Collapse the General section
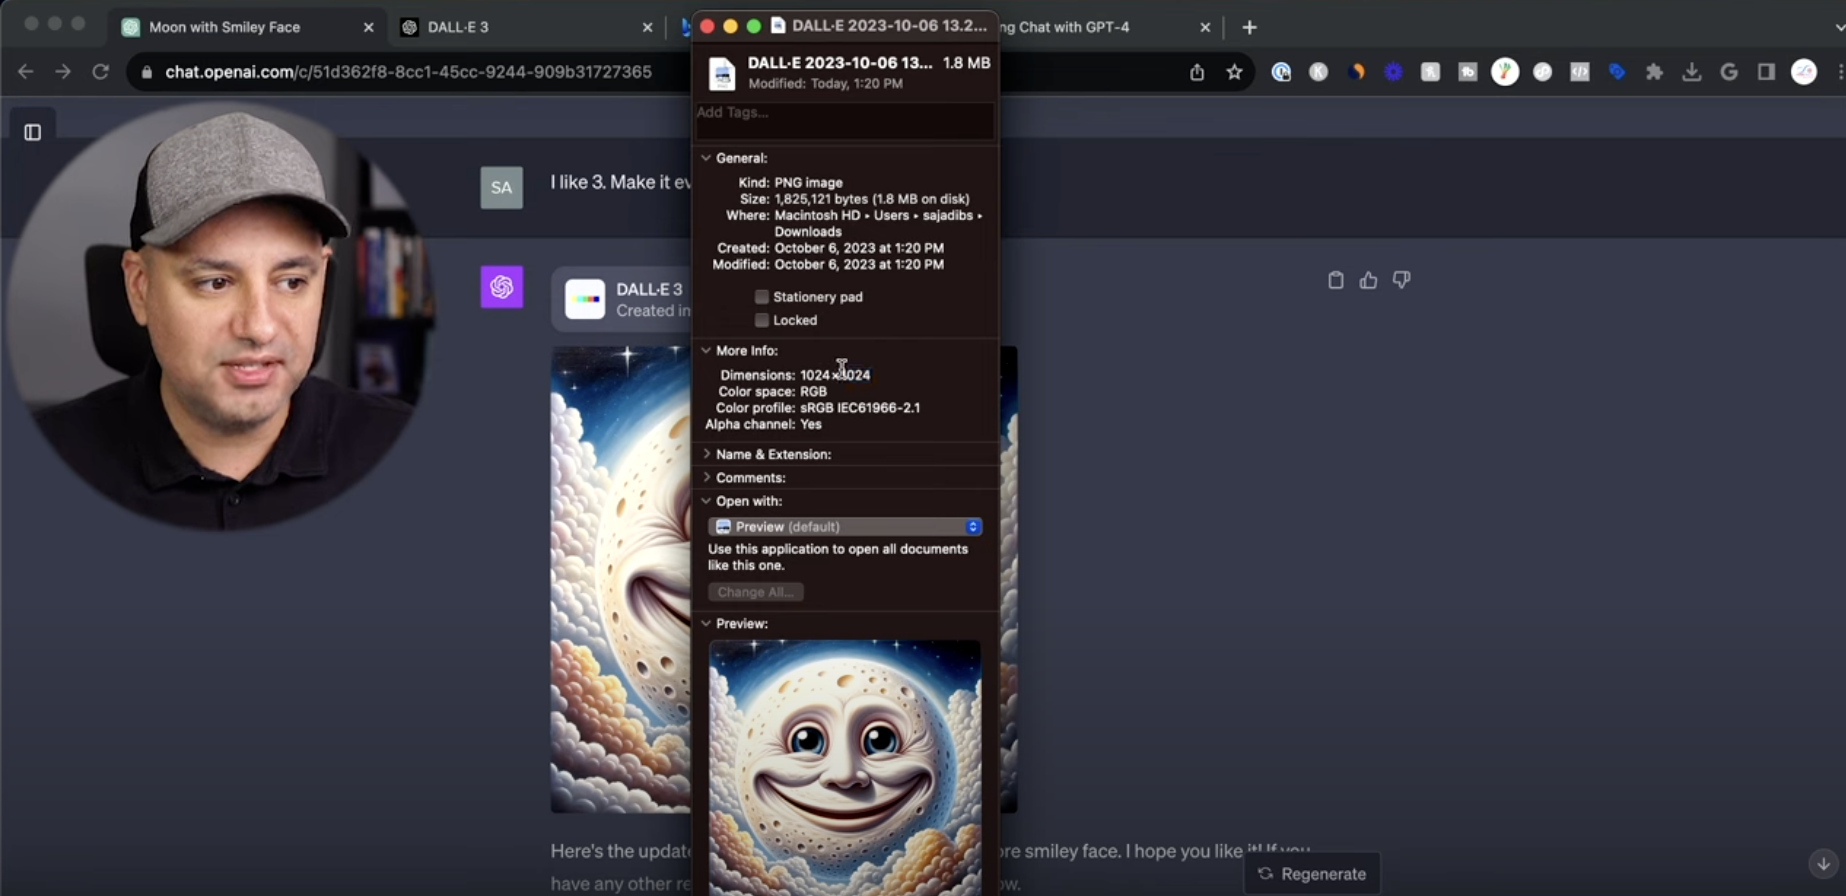Image resolution: width=1846 pixels, height=896 pixels. coord(706,158)
